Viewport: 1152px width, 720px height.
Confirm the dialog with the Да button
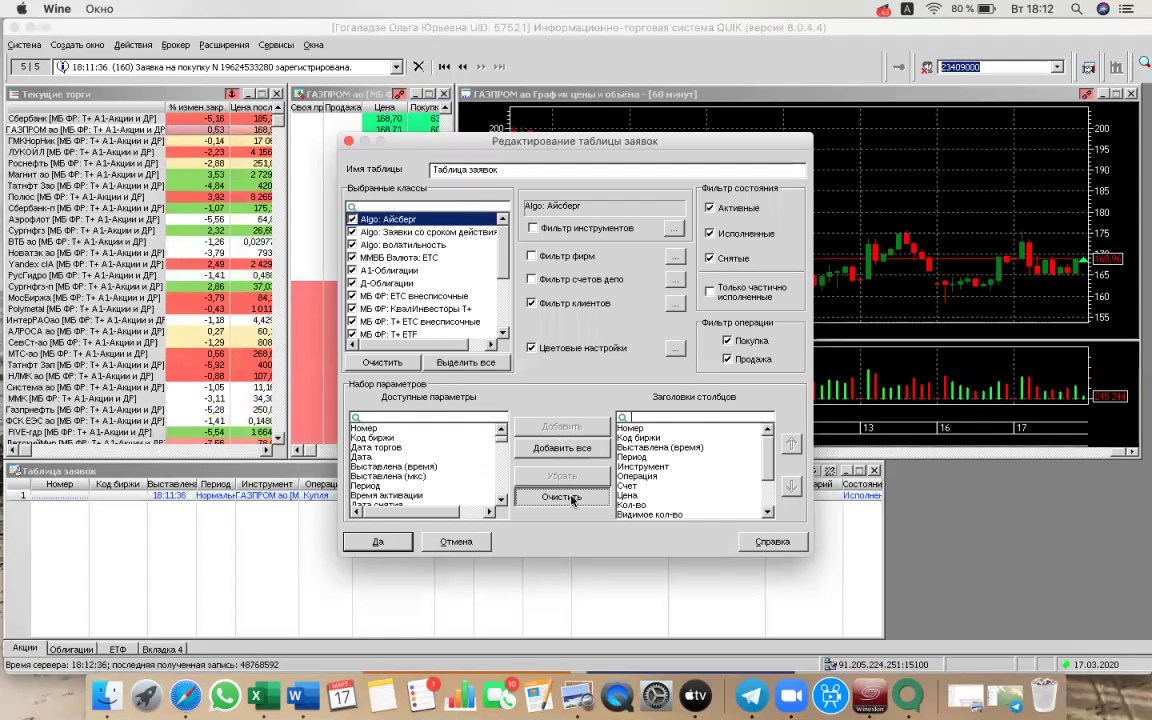click(378, 541)
